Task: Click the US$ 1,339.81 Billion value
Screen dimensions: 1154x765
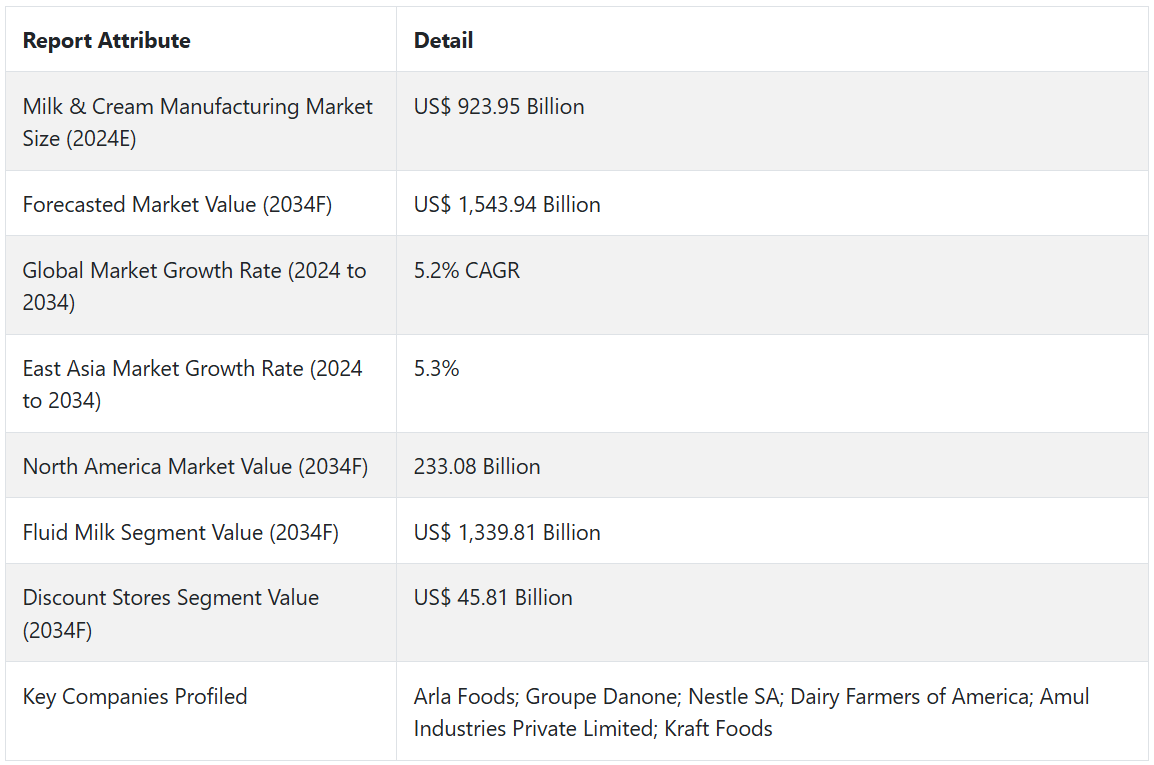Action: [x=507, y=533]
